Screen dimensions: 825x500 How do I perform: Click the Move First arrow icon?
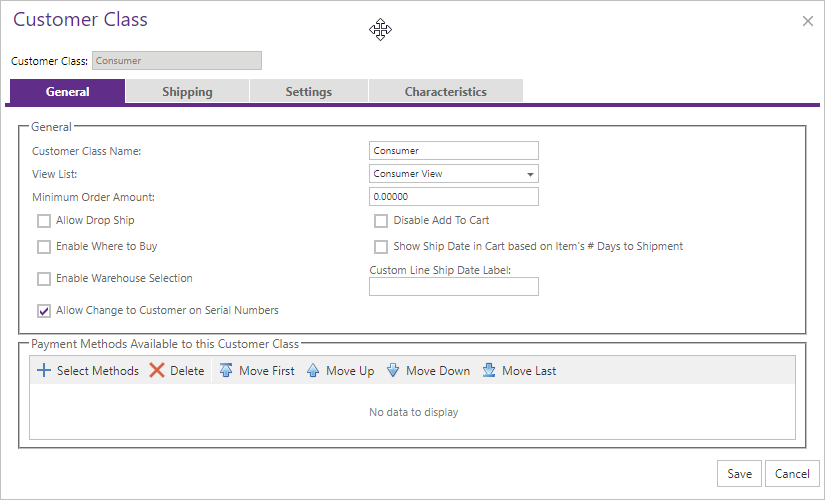click(x=226, y=371)
